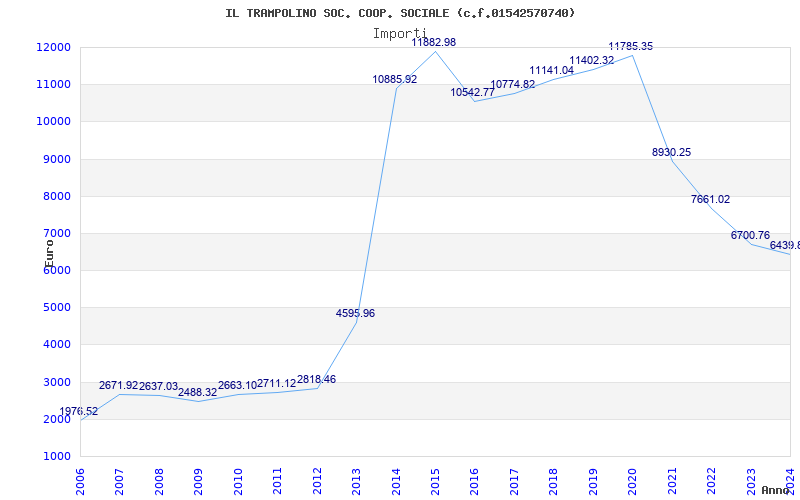Click the 8000 y-axis tick label
Image resolution: width=800 pixels, height=500 pixels.
56,196
